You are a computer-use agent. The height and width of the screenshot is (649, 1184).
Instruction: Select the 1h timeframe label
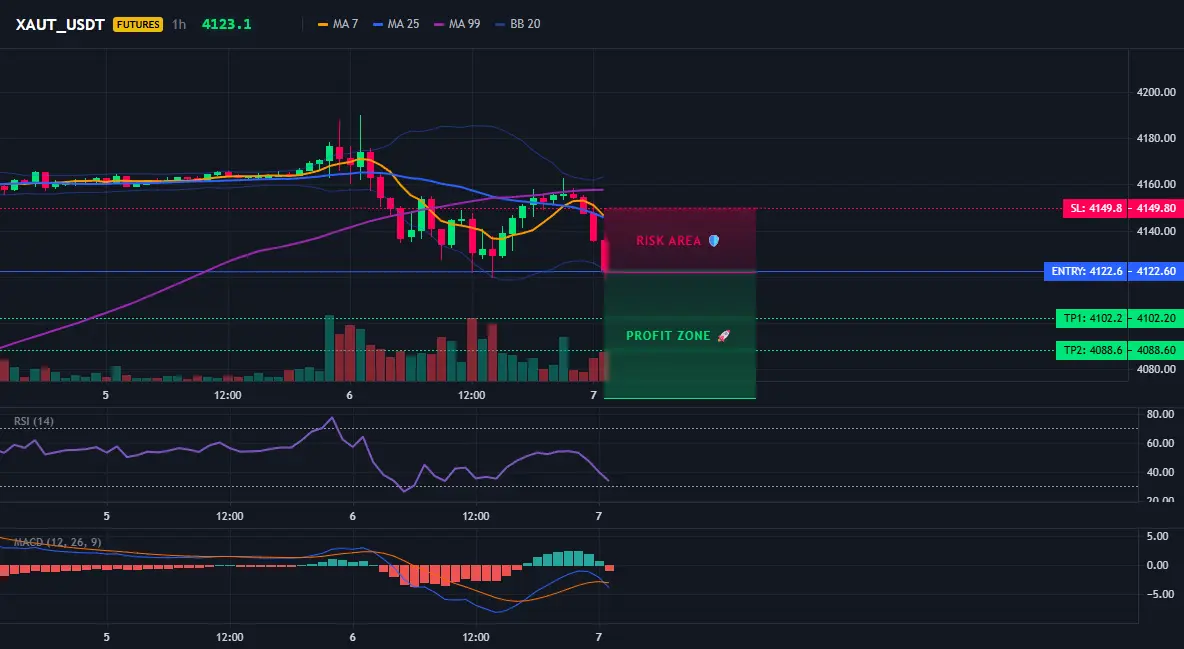tap(179, 24)
